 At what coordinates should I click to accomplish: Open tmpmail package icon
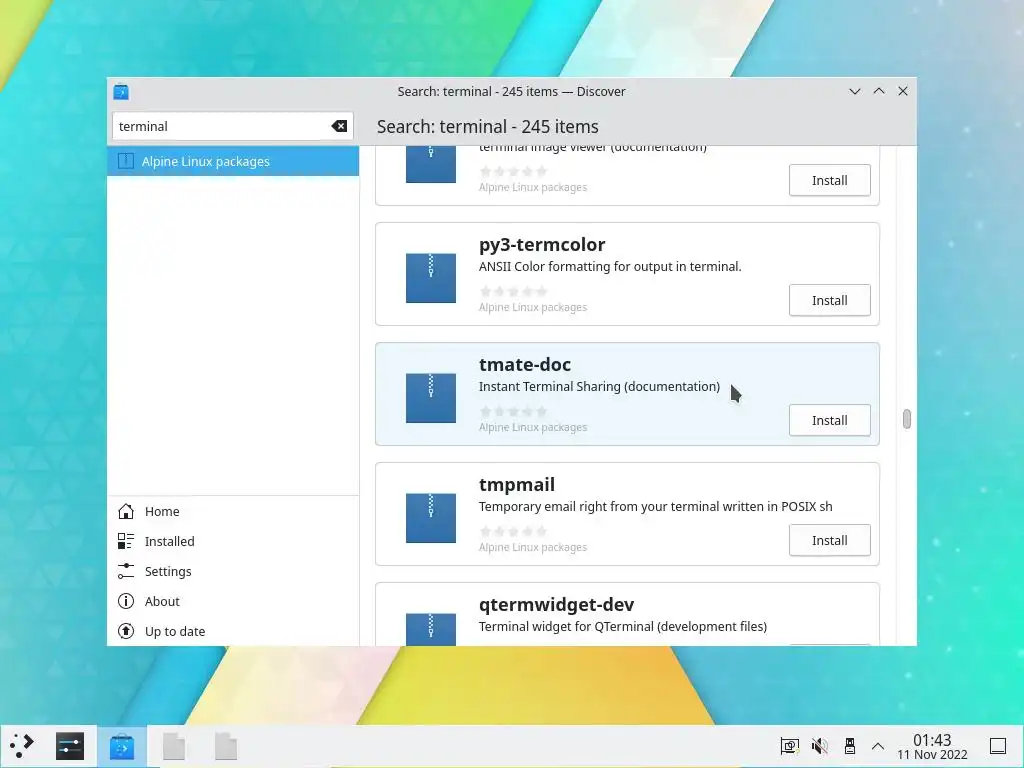pos(431,519)
